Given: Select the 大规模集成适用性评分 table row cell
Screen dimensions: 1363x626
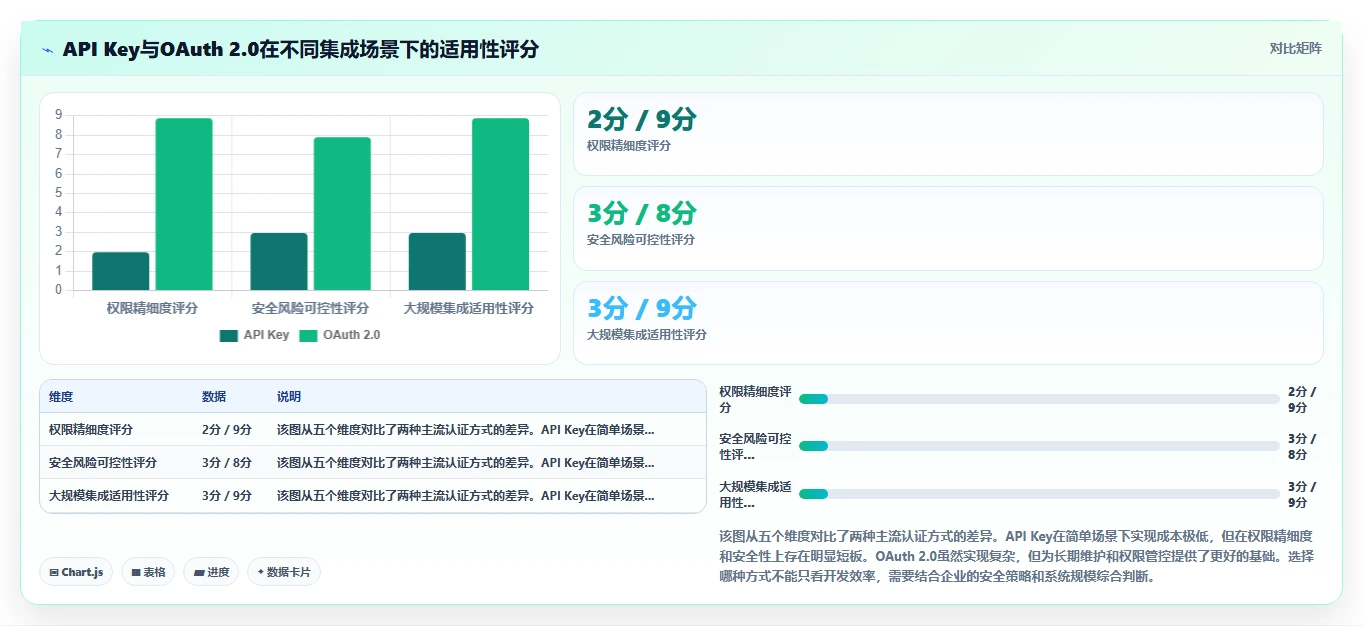Looking at the screenshot, I should [109, 495].
